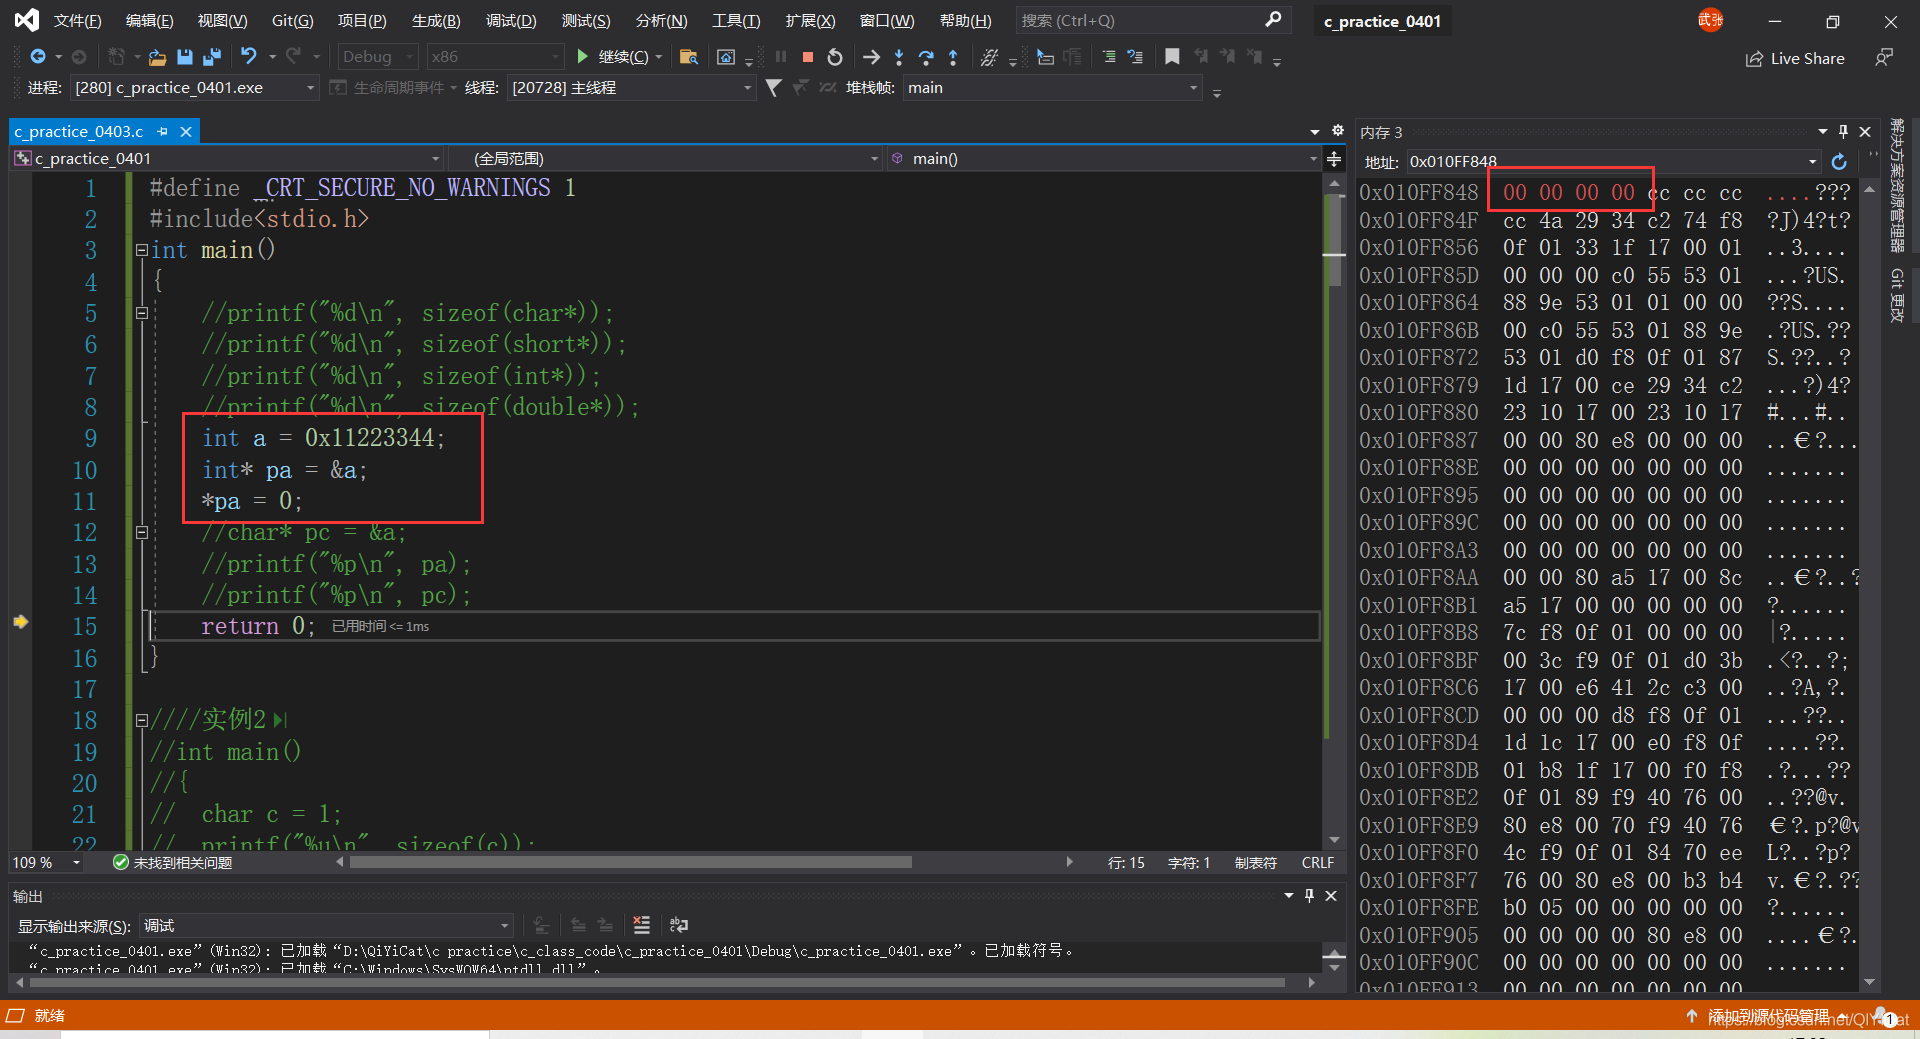The height and width of the screenshot is (1039, 1920).
Task: Pin the Memory 3 window
Action: pos(1843,132)
